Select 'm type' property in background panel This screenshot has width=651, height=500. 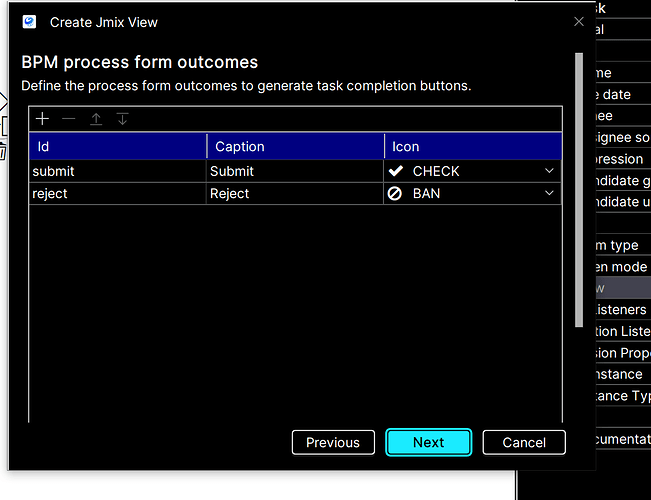click(623, 245)
